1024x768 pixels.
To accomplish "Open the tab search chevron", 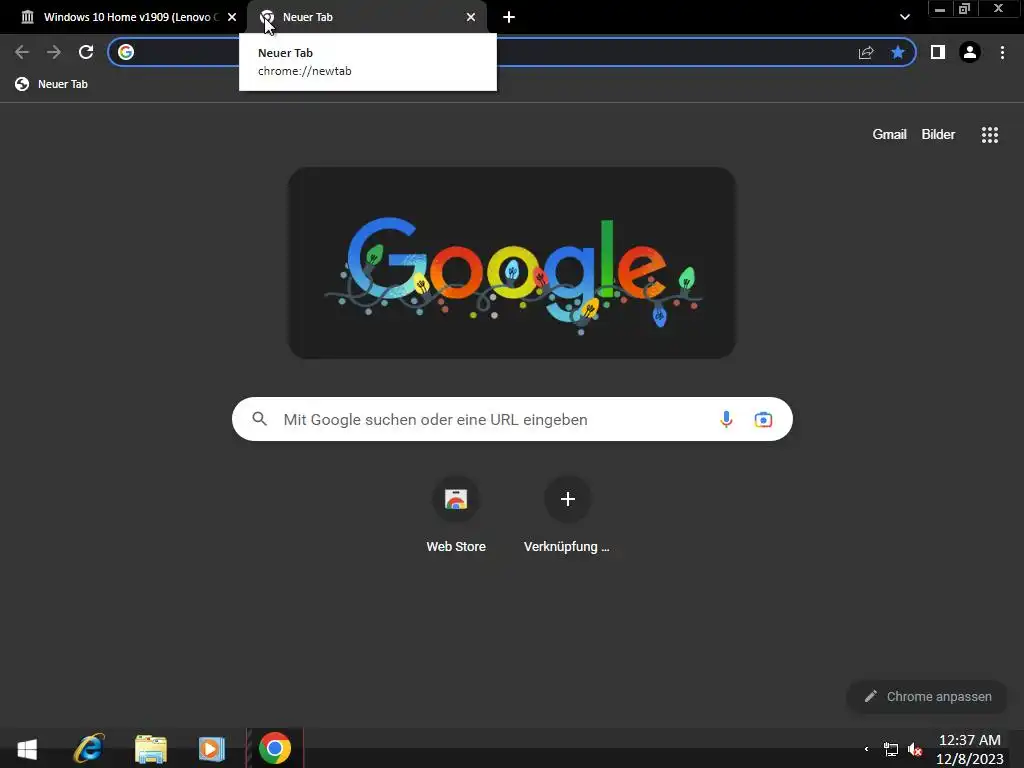I will 904,17.
